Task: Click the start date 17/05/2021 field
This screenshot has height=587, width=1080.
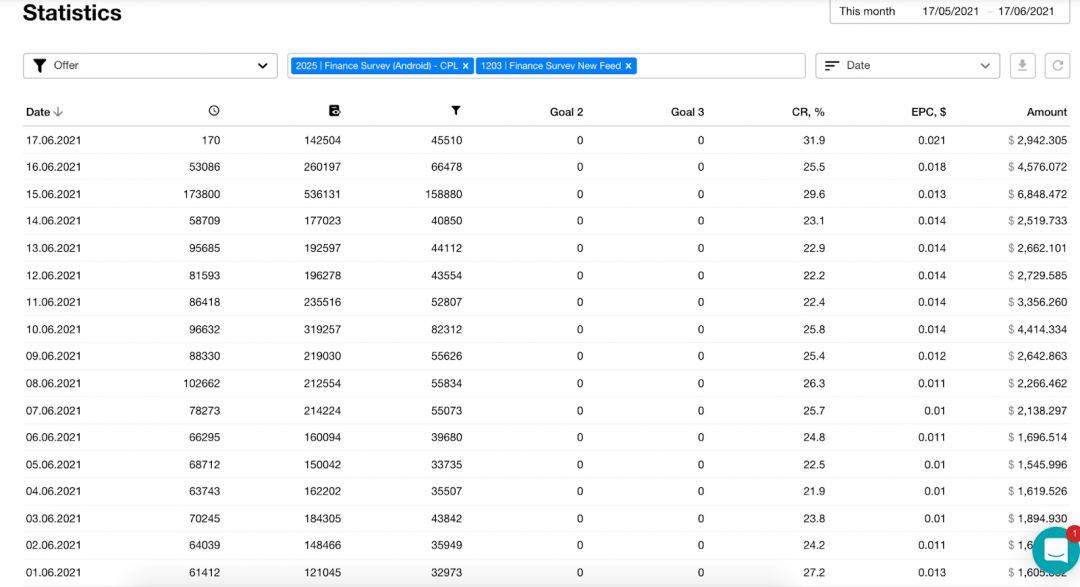Action: point(952,11)
